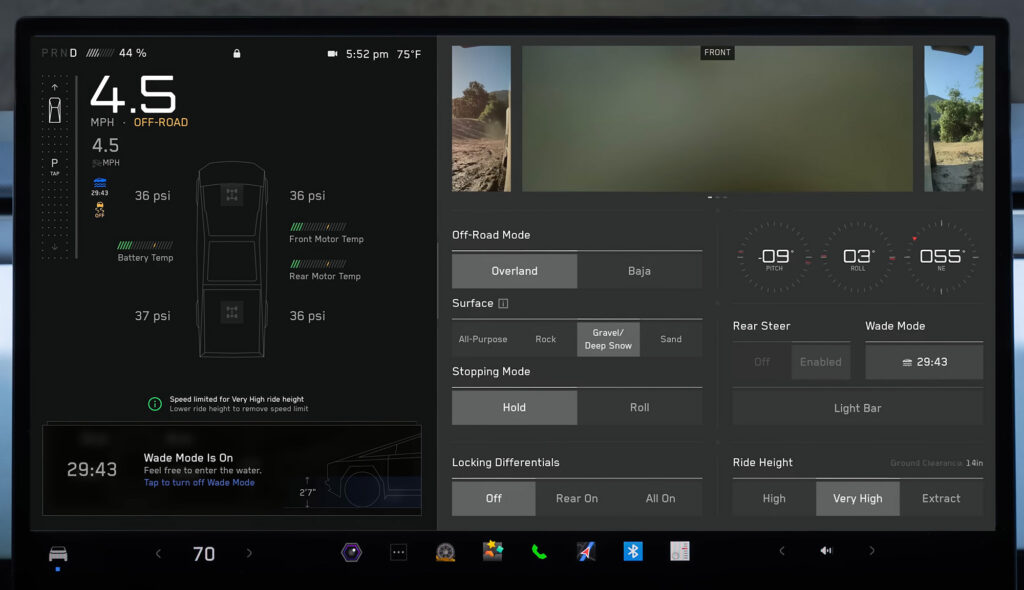Open cabin temperature setting 70
This screenshot has height=590, width=1024.
(x=204, y=553)
